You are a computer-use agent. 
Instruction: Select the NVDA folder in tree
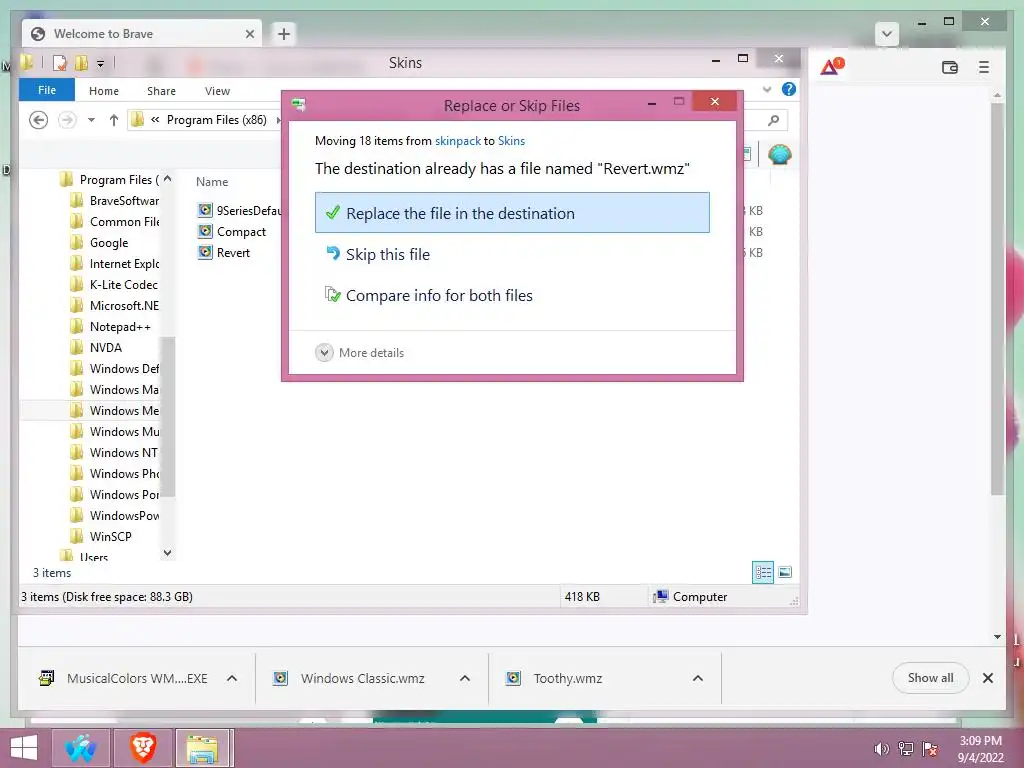pos(96,347)
